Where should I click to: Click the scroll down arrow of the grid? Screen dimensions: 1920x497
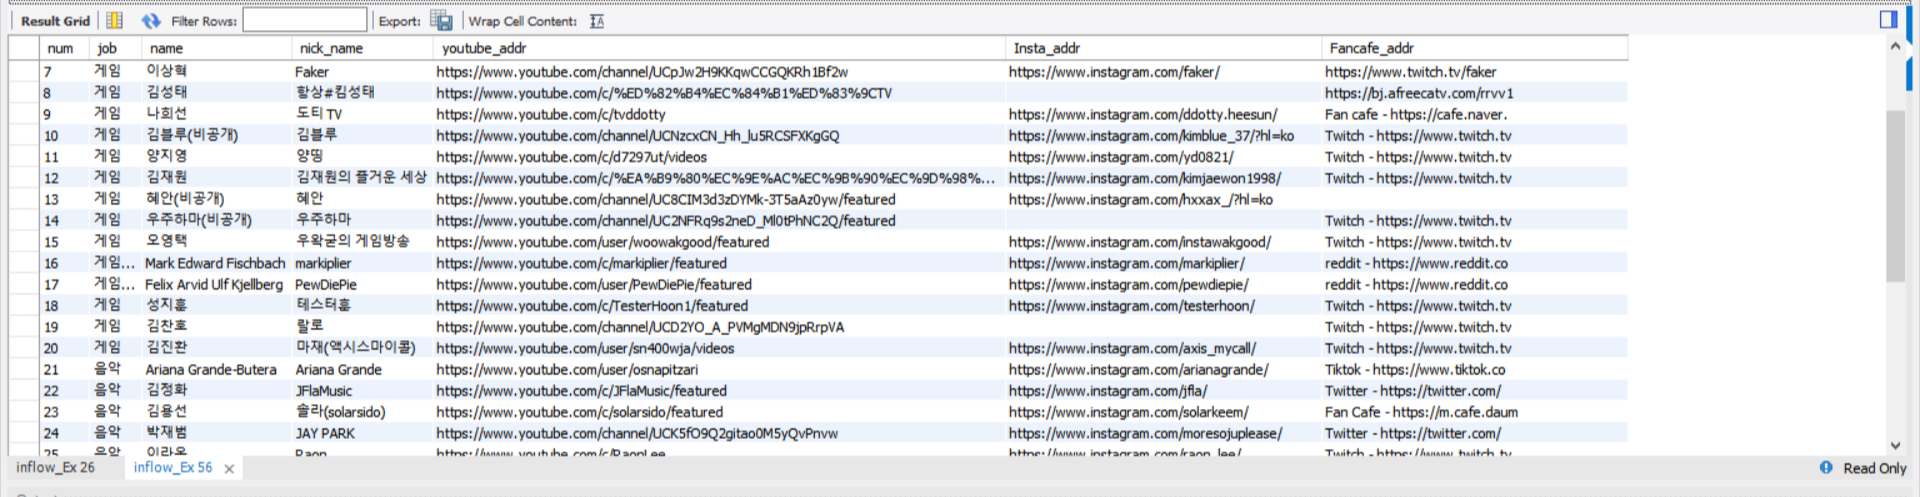1895,445
